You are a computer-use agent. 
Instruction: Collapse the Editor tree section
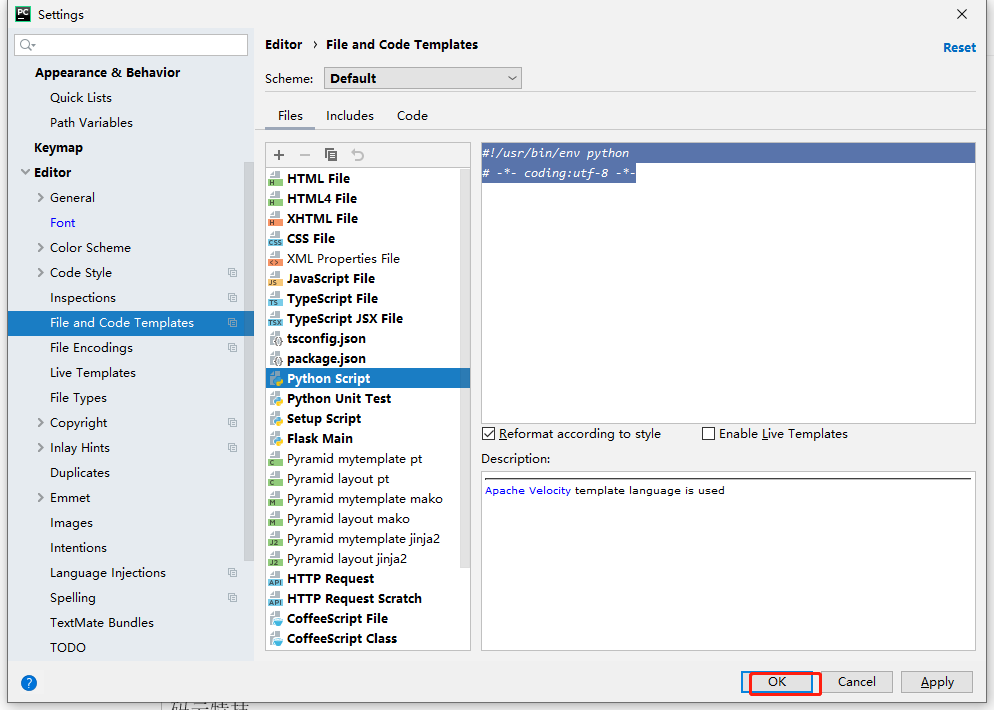pyautogui.click(x=25, y=172)
